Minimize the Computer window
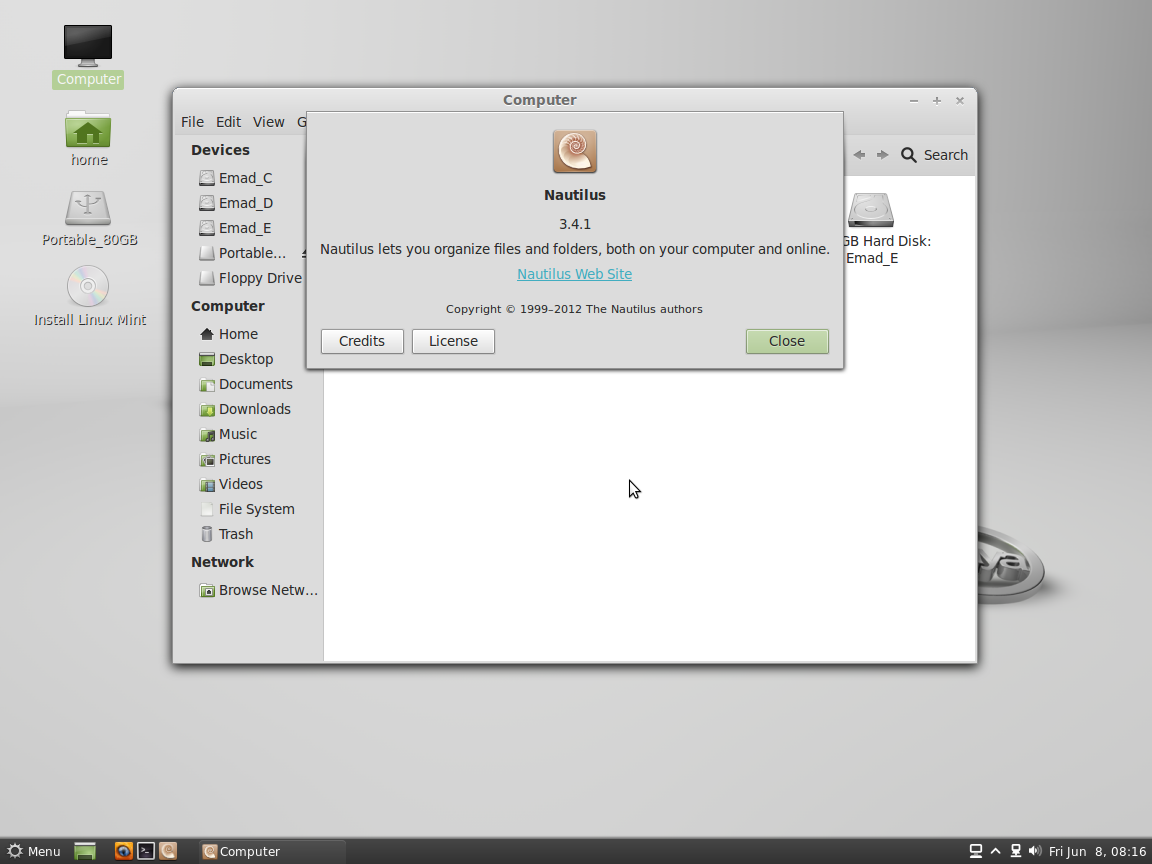This screenshot has width=1152, height=864. 913,101
